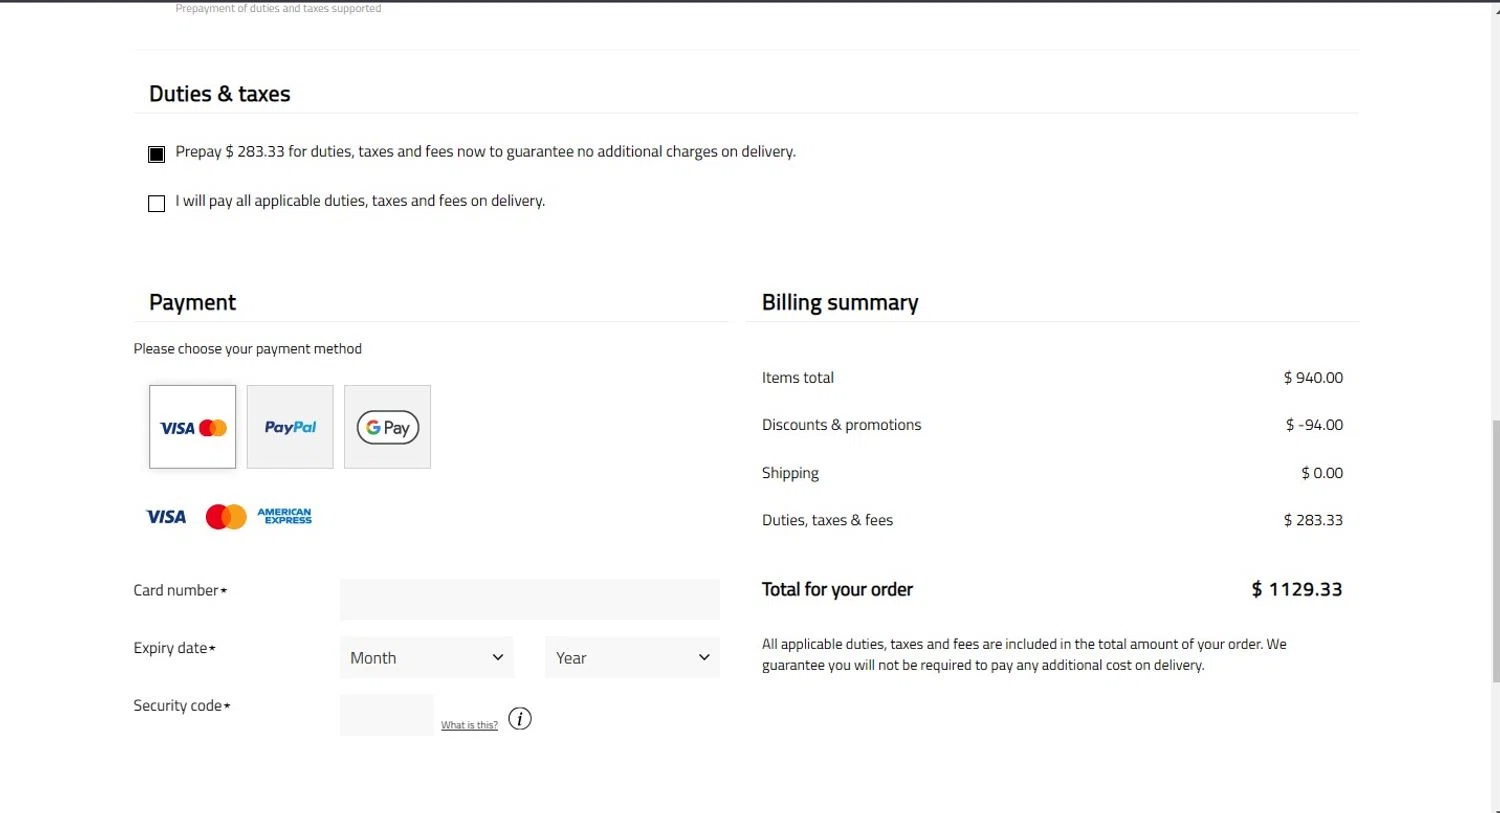Click 'Total for your order' label
Screen dimensions: 1500x813
[x=837, y=590]
